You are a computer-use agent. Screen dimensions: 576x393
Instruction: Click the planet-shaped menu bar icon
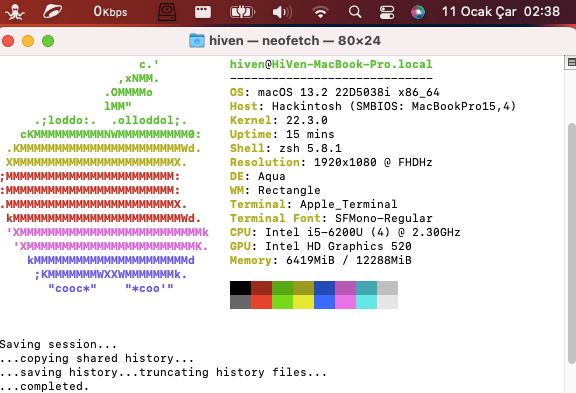point(52,12)
